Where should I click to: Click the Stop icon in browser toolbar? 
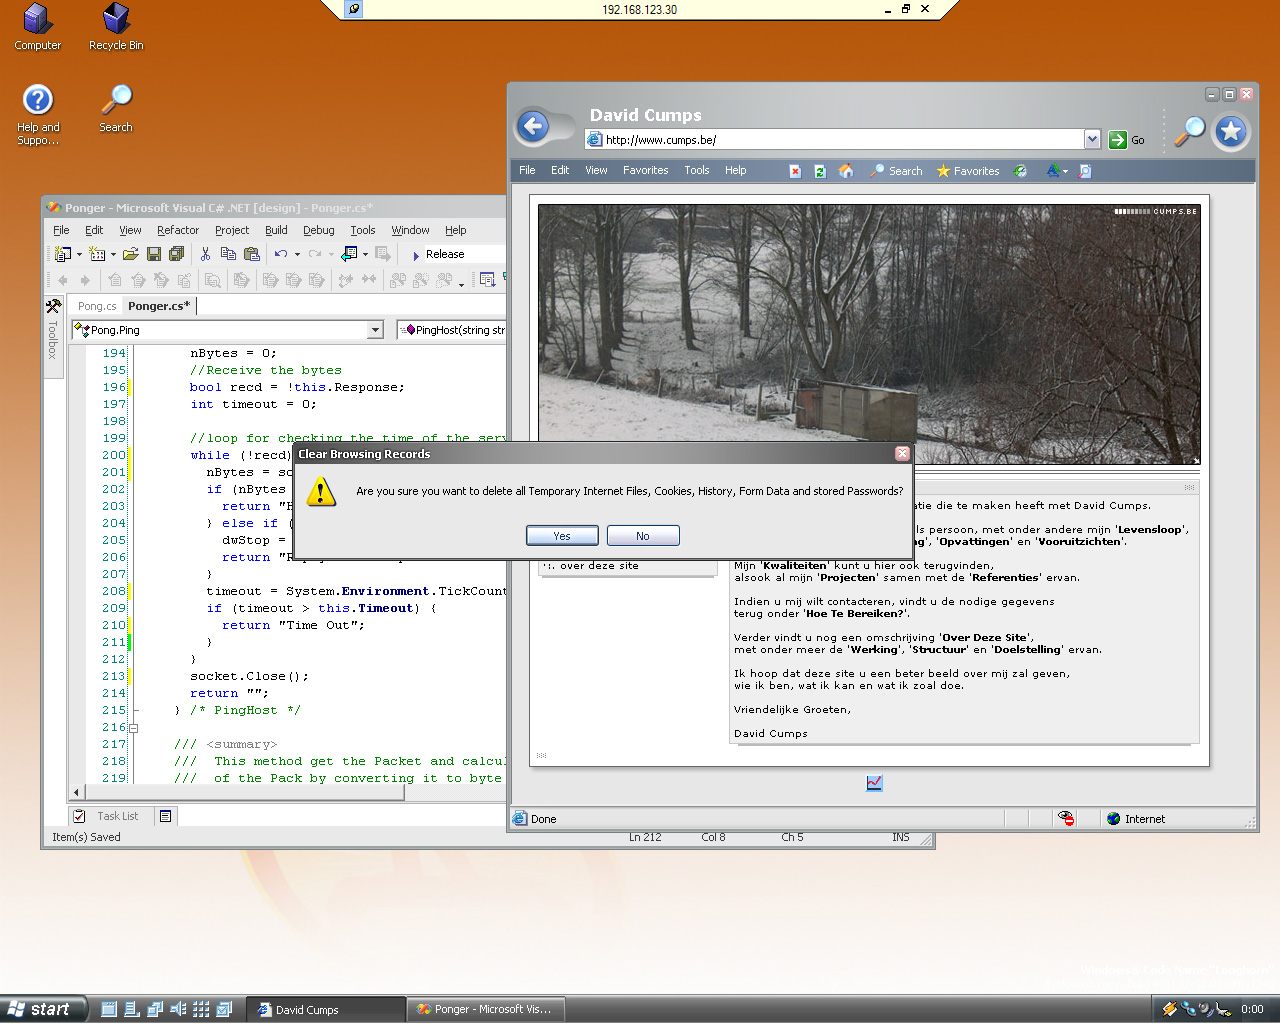coord(795,171)
